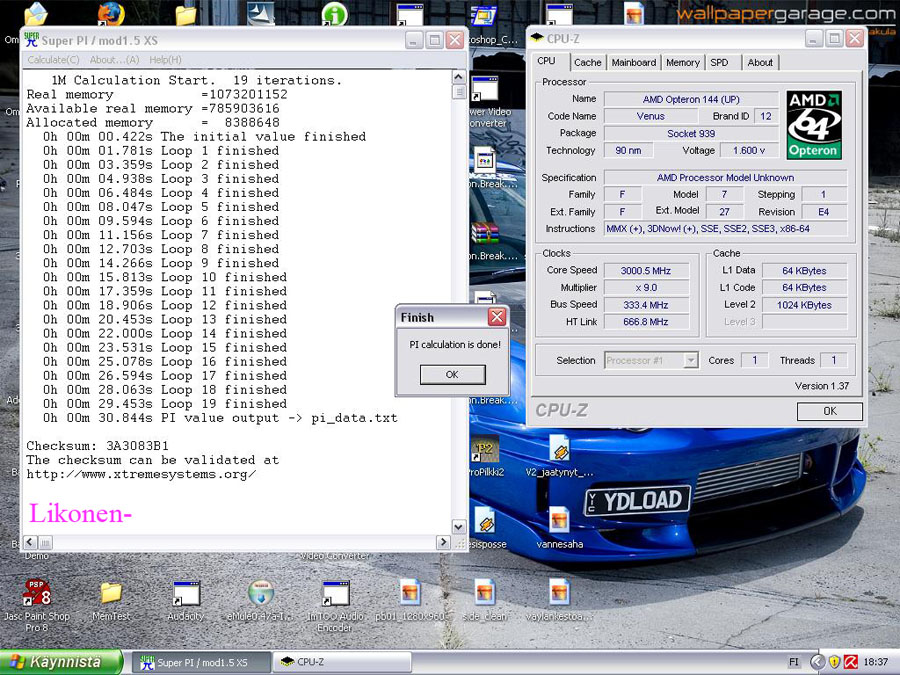Open About...(A) menu in Super PI

click(114, 60)
